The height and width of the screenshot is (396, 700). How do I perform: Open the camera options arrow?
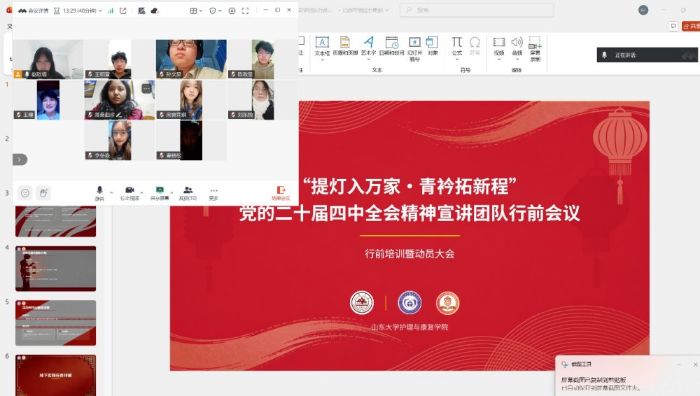coord(142,193)
